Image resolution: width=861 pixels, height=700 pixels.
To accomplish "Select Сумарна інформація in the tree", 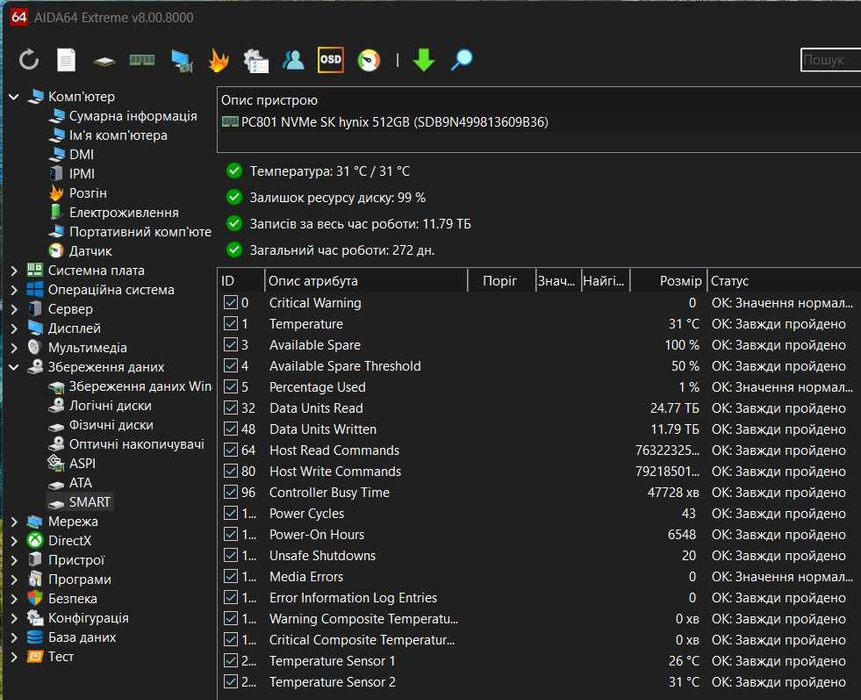I will click(x=132, y=116).
